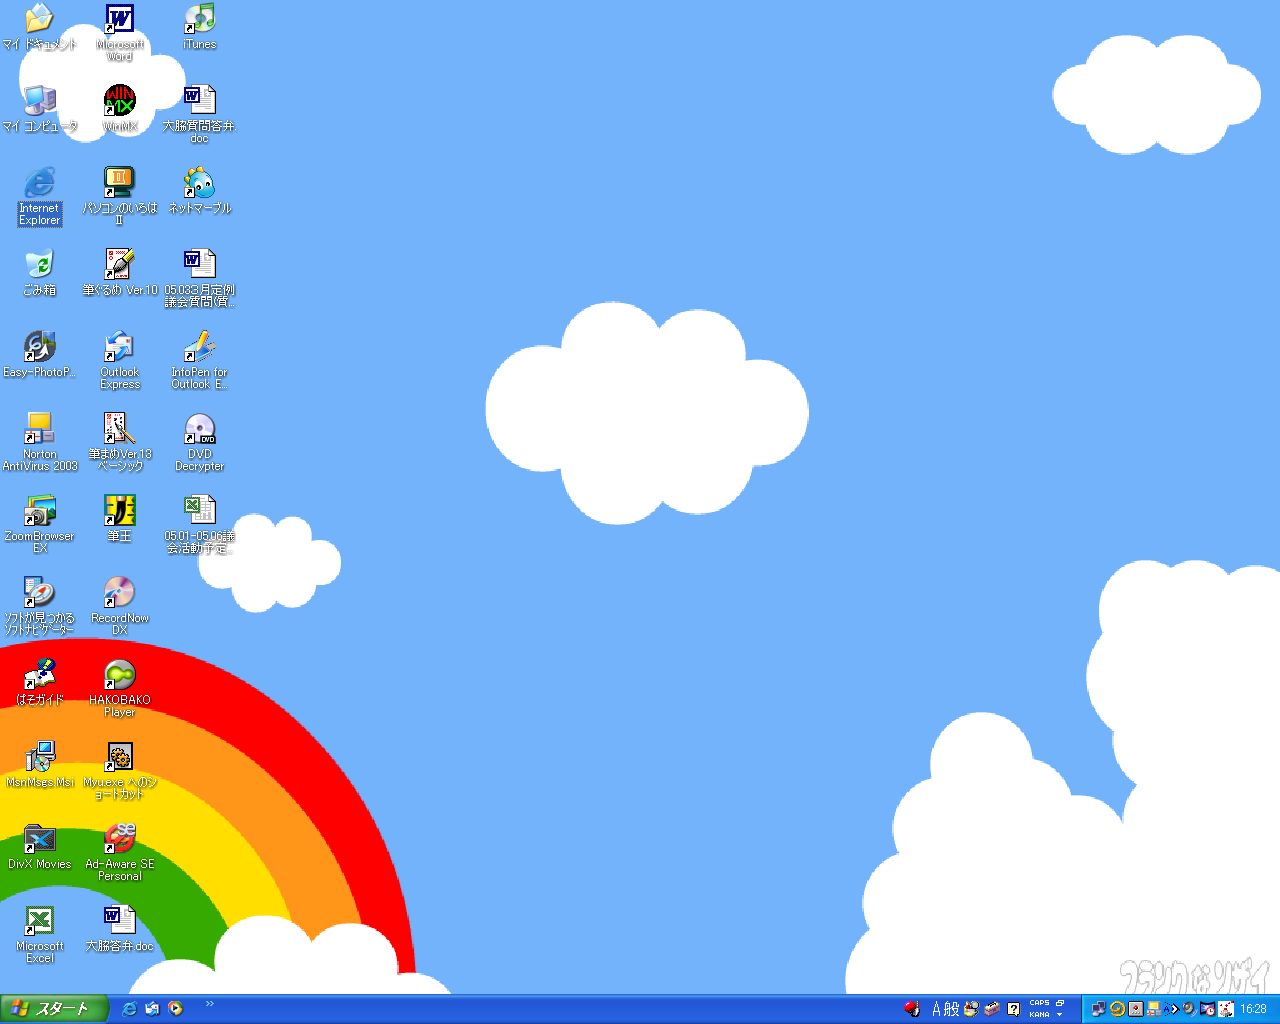Click the ごみ箱 recycle bin icon
This screenshot has width=1280, height=1024.
click(x=39, y=266)
